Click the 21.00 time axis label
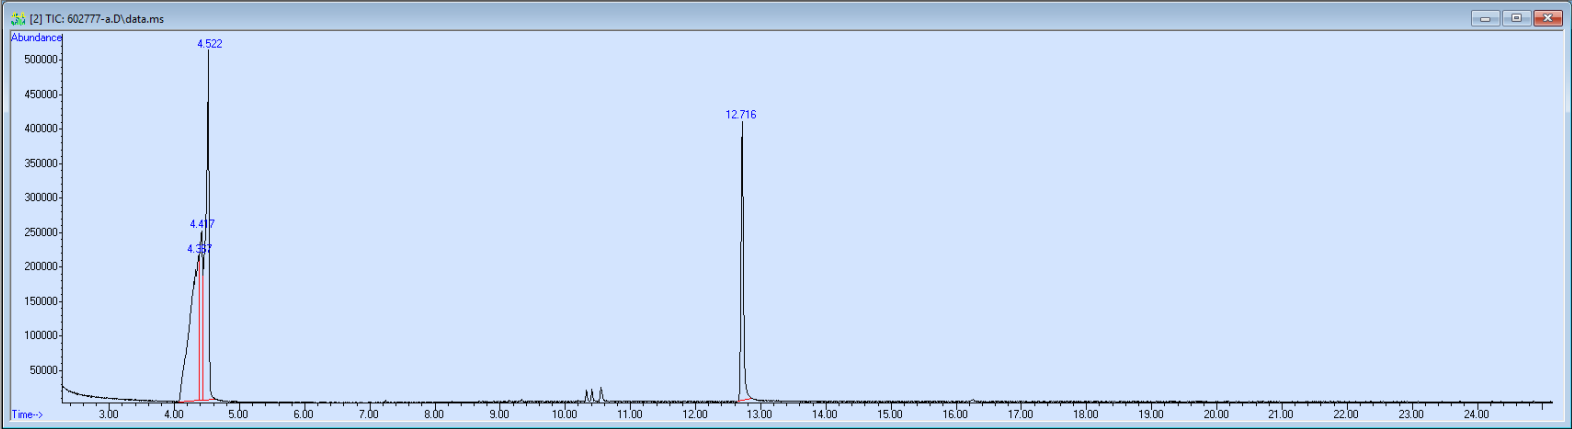 tap(1281, 414)
